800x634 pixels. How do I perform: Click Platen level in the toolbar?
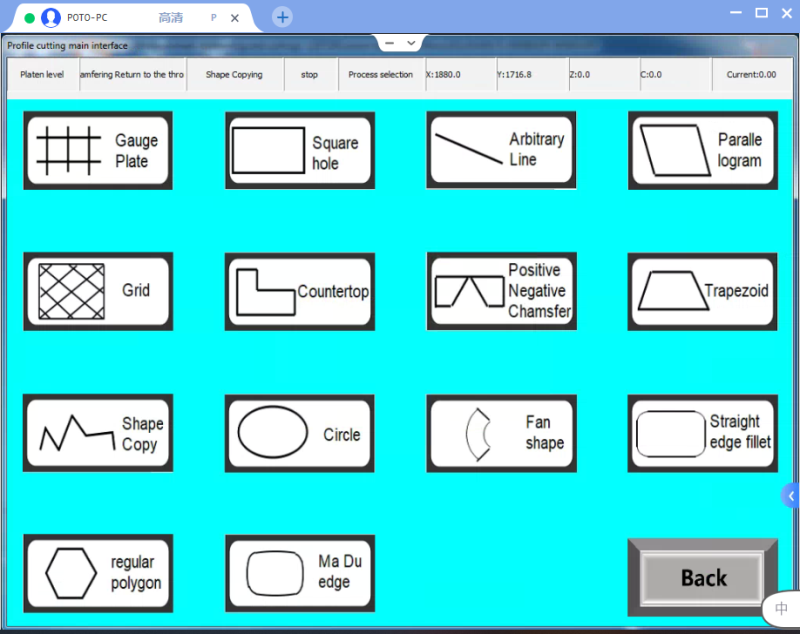tap(42, 75)
